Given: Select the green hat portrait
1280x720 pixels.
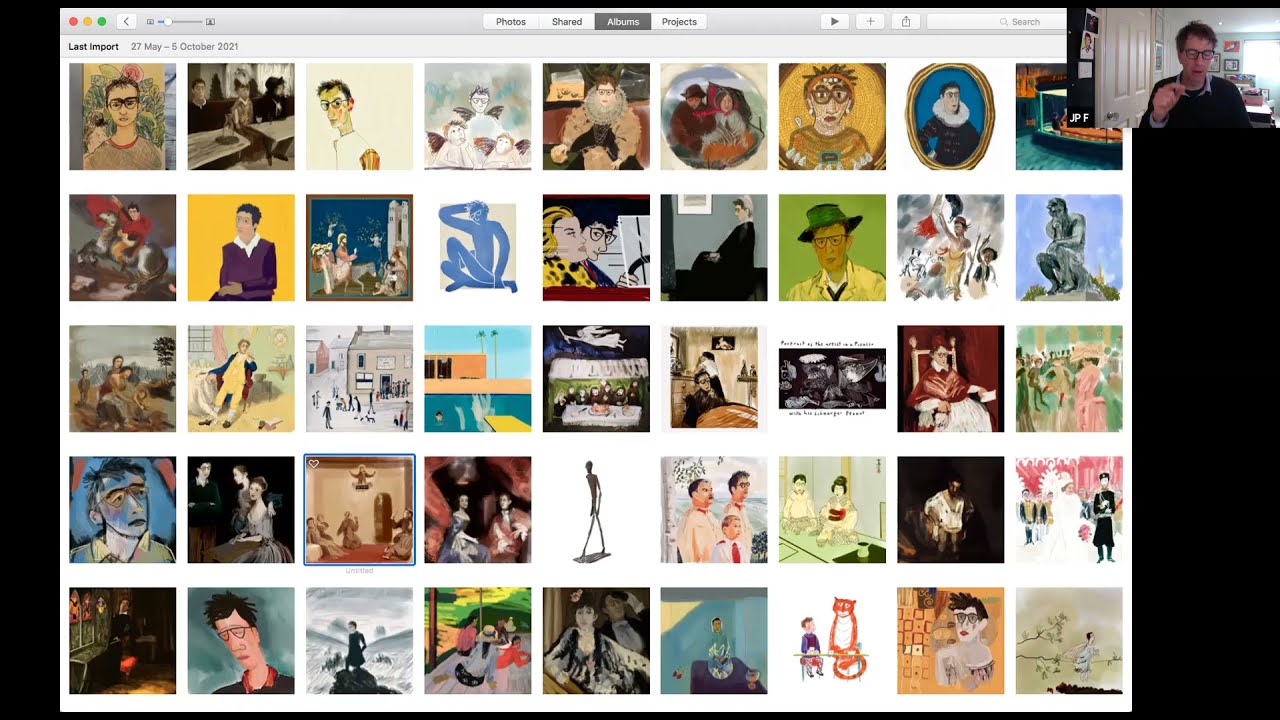Looking at the screenshot, I should [832, 248].
